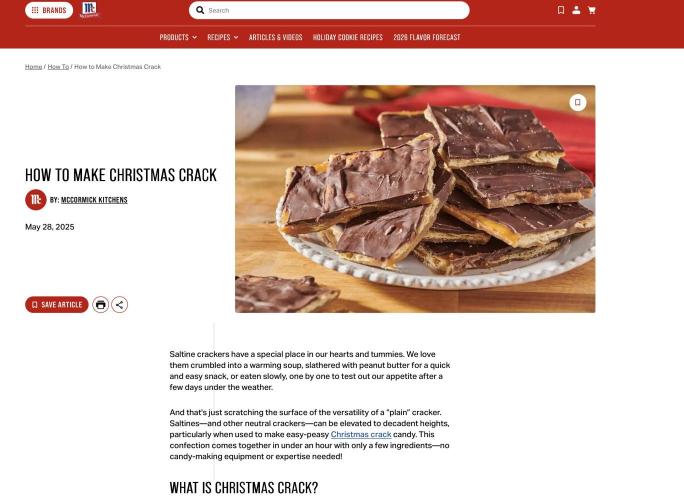684x500 pixels.
Task: Open 2026 Flavor Forecast menu item
Action: click(427, 37)
